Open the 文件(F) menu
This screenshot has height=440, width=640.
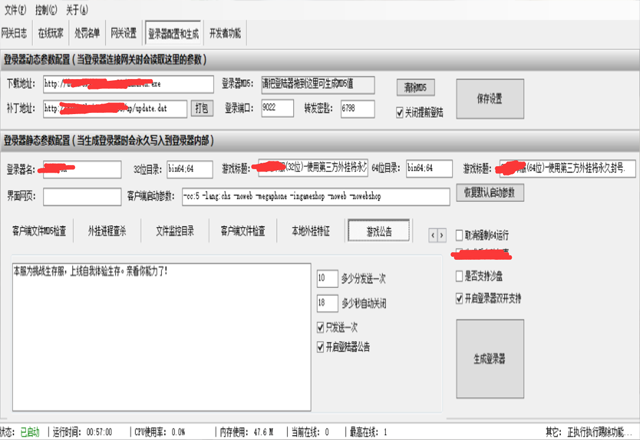click(17, 8)
